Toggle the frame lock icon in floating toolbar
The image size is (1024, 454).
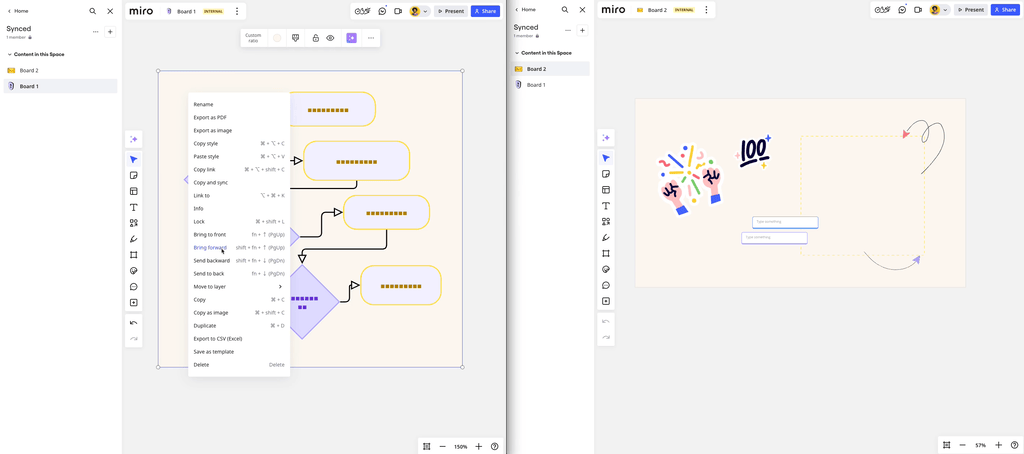pyautogui.click(x=315, y=38)
